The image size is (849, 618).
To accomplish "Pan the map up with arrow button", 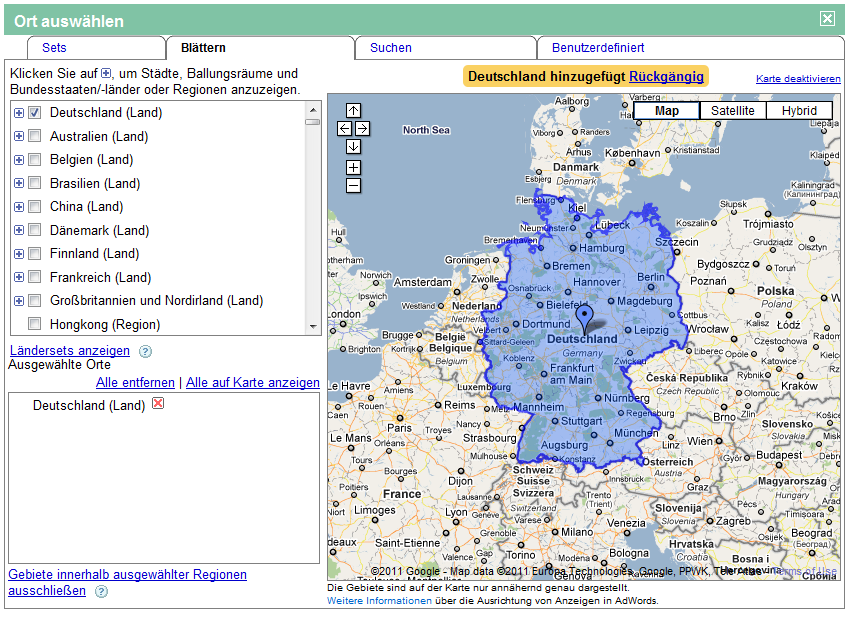I will [353, 111].
